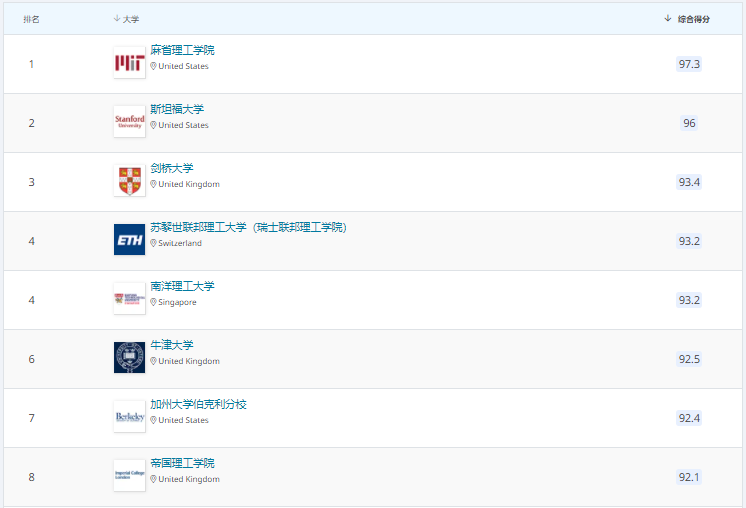746x508 pixels.
Task: Click rank number 7
Action: coord(31,418)
